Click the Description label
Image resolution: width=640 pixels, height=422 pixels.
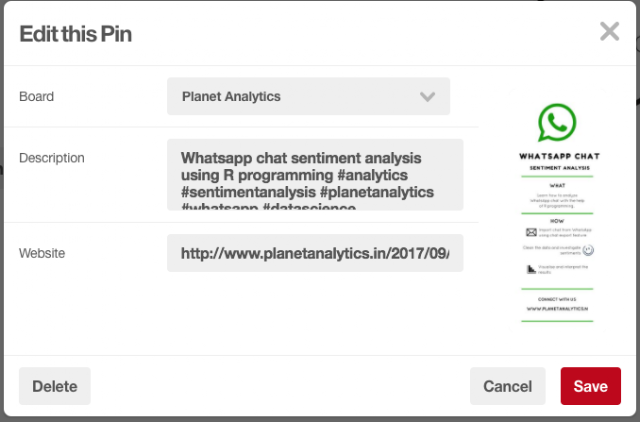coord(52,158)
